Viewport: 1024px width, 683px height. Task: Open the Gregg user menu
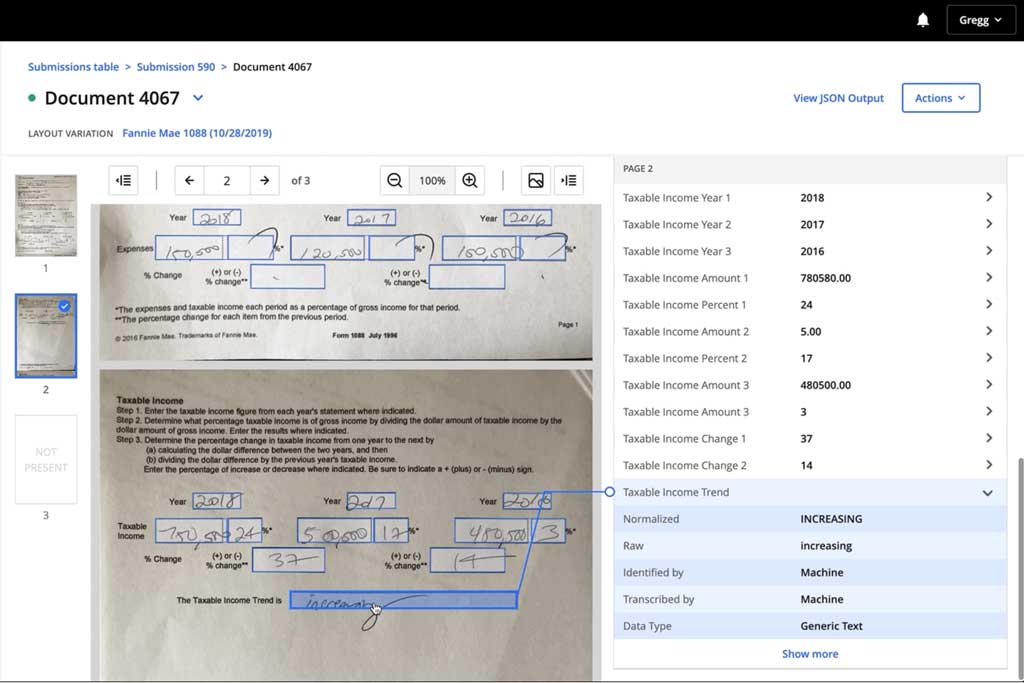pos(980,20)
